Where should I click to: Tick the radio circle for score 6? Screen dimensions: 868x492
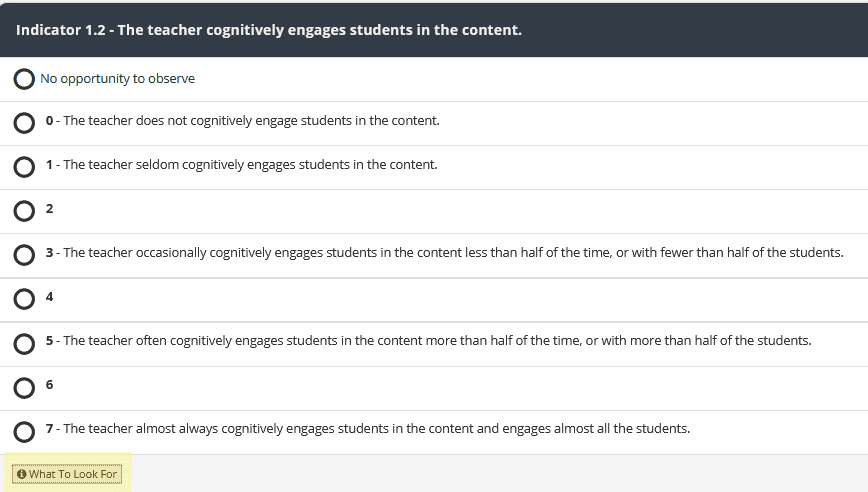[24, 388]
